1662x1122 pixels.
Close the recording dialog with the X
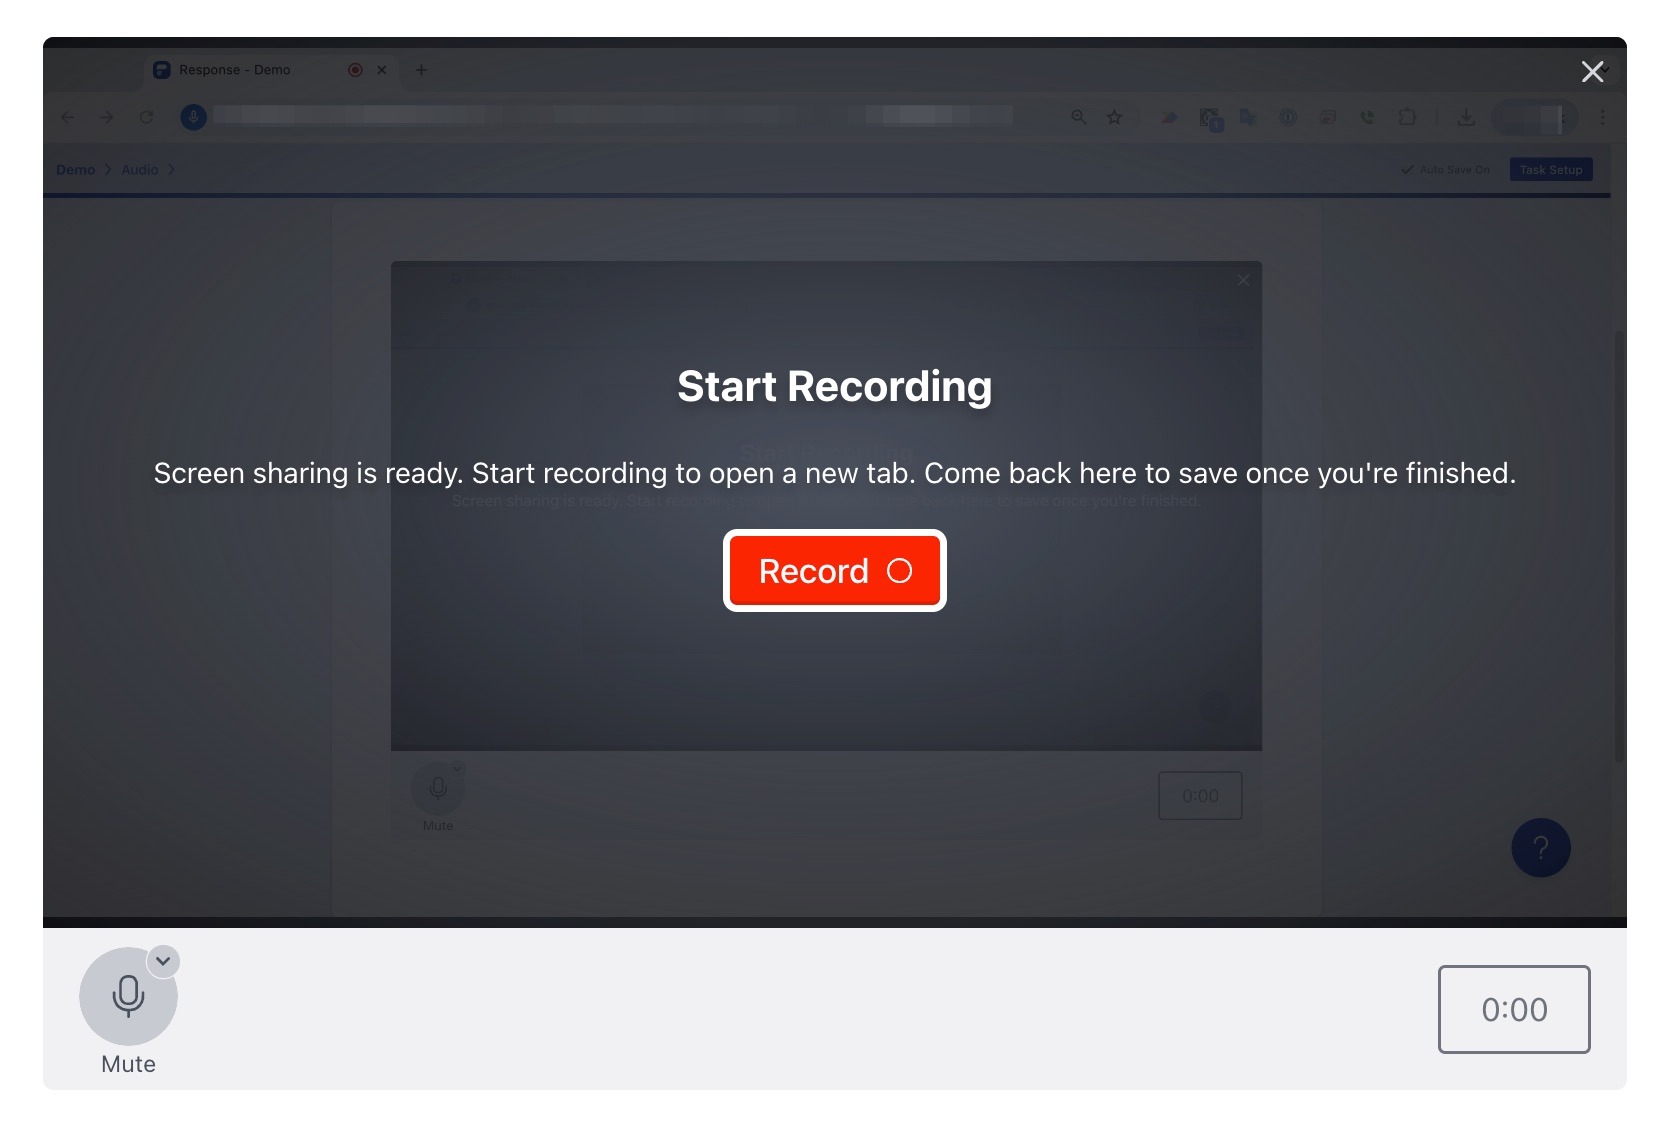(1592, 71)
